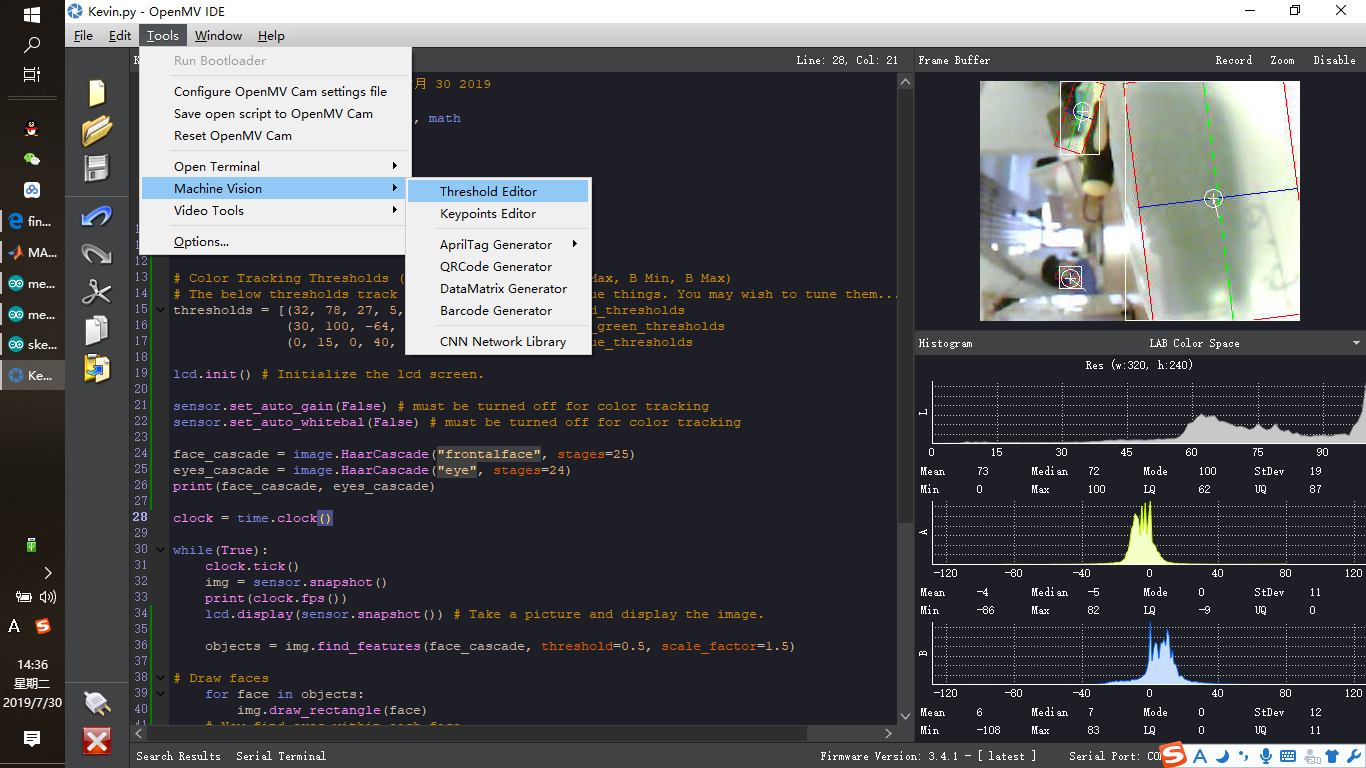The width and height of the screenshot is (1366, 768).
Task: Open the Window menu
Action: click(218, 35)
